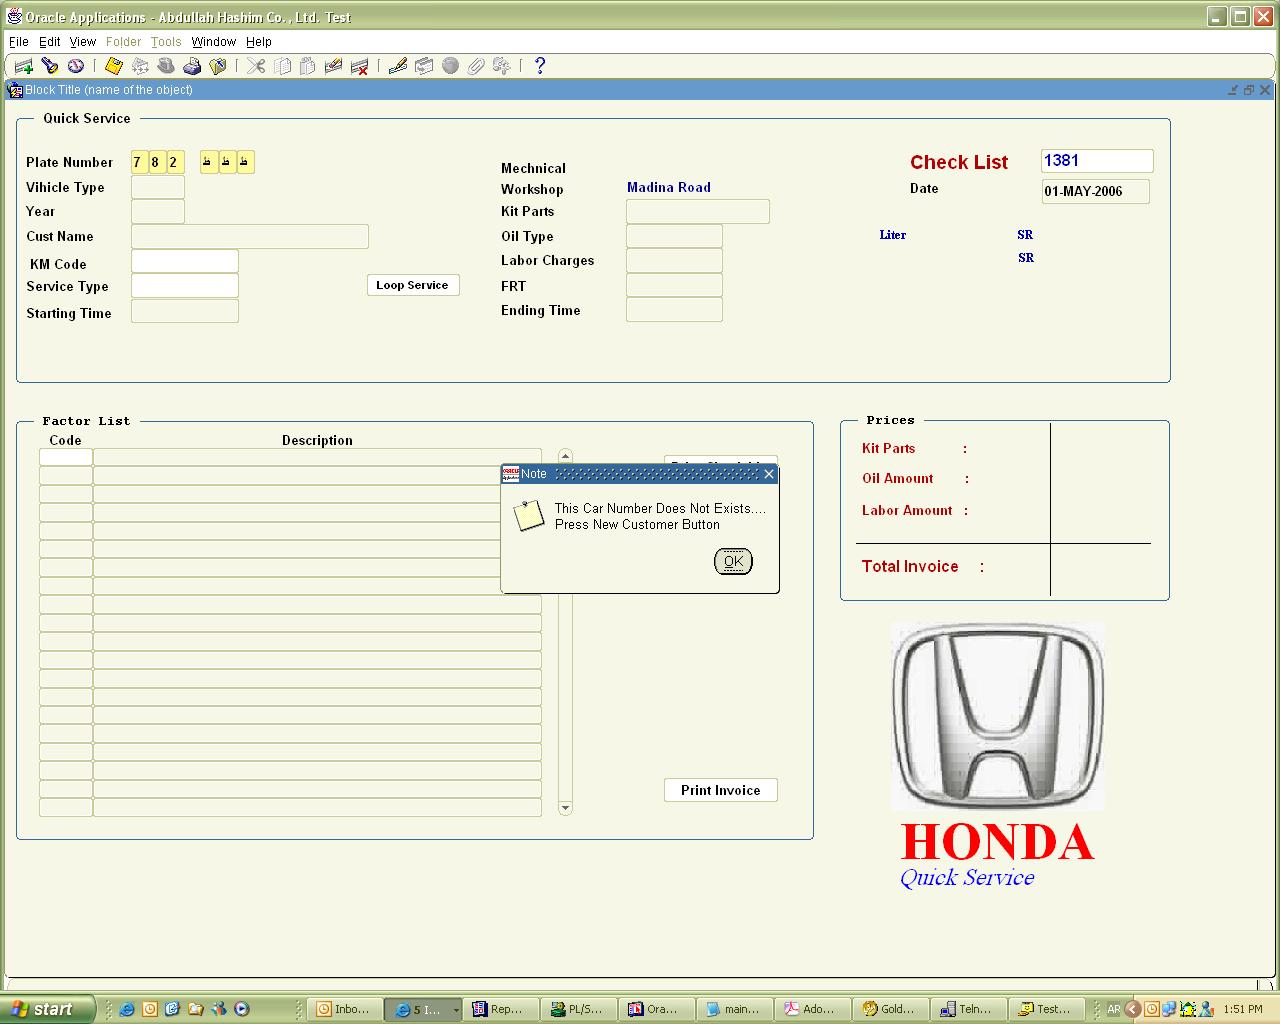The image size is (1280, 1024).
Task: Click the Save diskette toolbar icon
Action: 114,66
